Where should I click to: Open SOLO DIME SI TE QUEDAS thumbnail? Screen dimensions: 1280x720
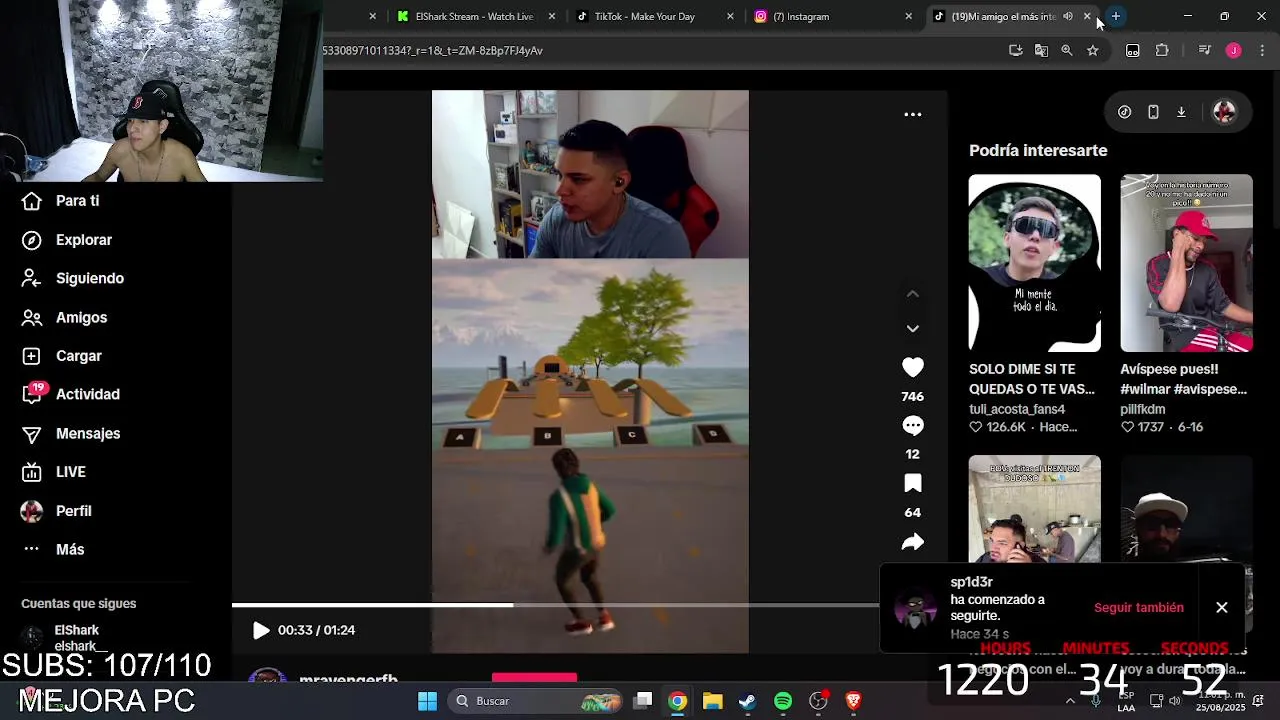pos(1034,263)
